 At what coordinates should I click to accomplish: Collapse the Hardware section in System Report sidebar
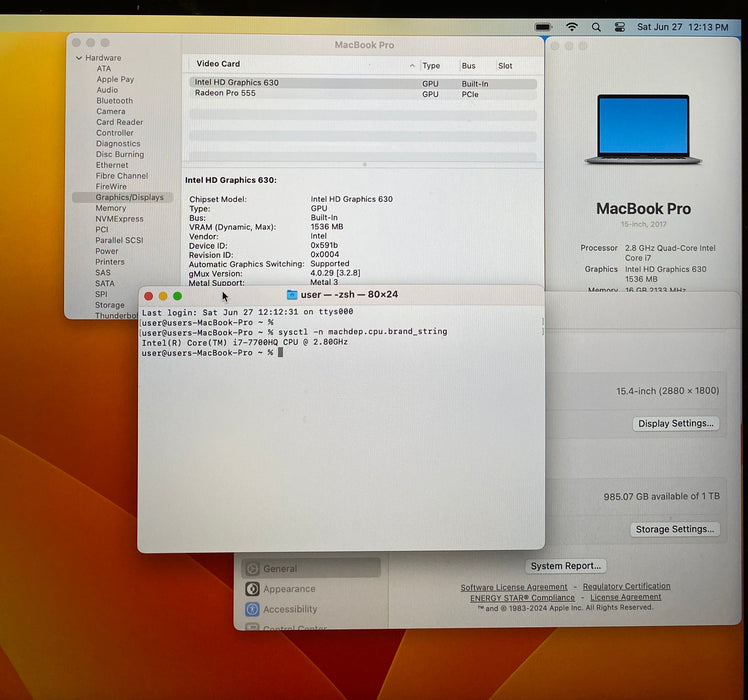pos(79,58)
